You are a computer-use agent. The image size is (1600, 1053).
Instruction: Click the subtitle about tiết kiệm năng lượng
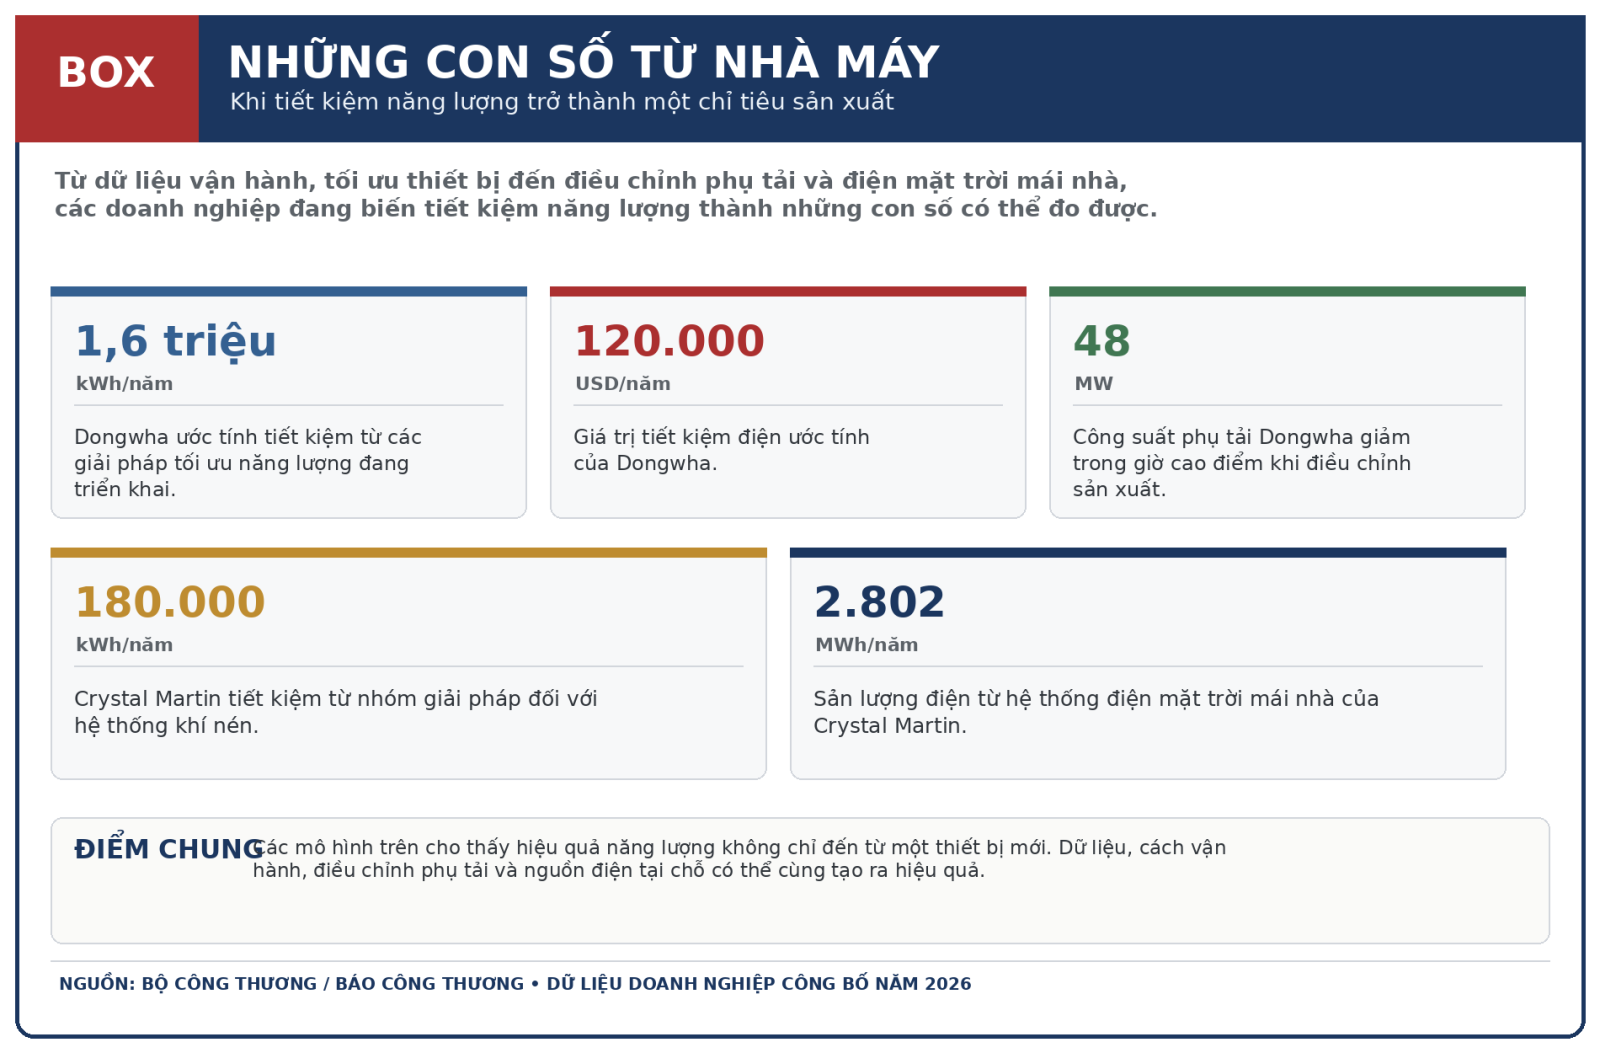[562, 102]
